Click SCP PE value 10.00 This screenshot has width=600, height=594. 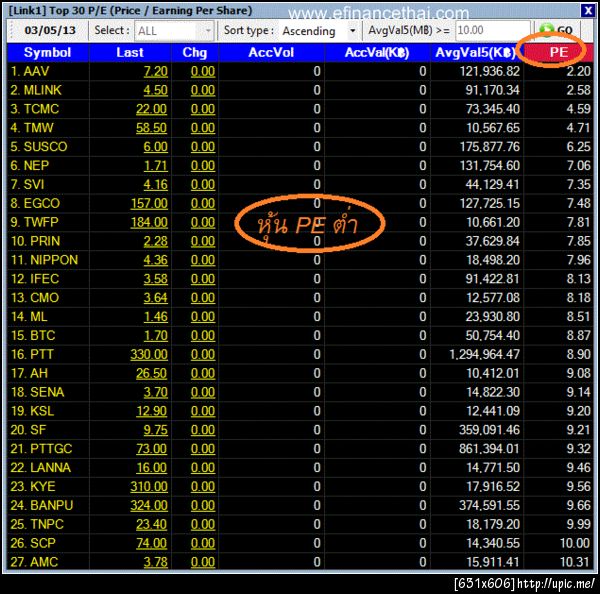(575, 543)
